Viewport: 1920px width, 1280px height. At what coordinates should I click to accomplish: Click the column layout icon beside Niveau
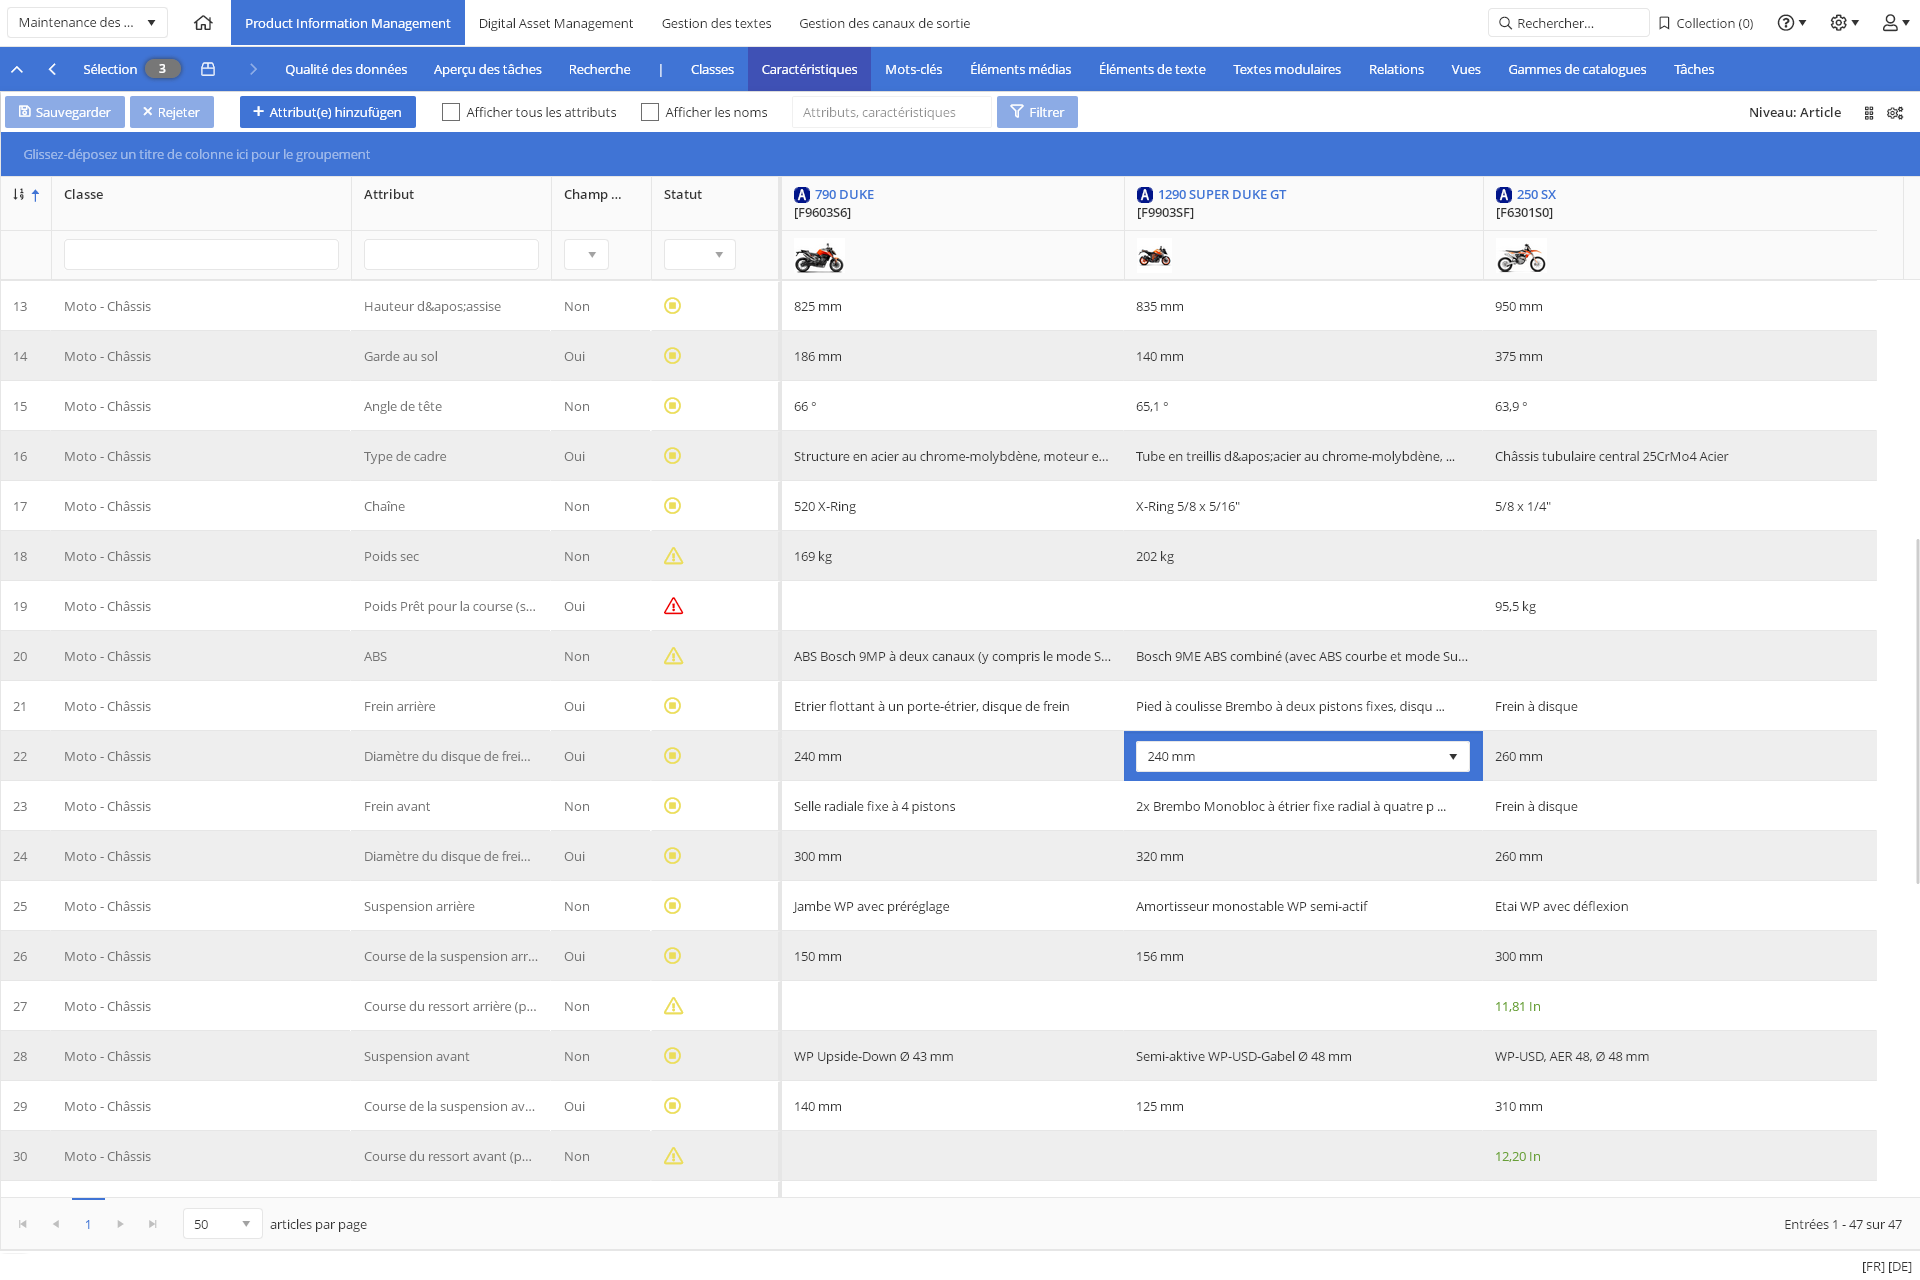click(x=1869, y=113)
